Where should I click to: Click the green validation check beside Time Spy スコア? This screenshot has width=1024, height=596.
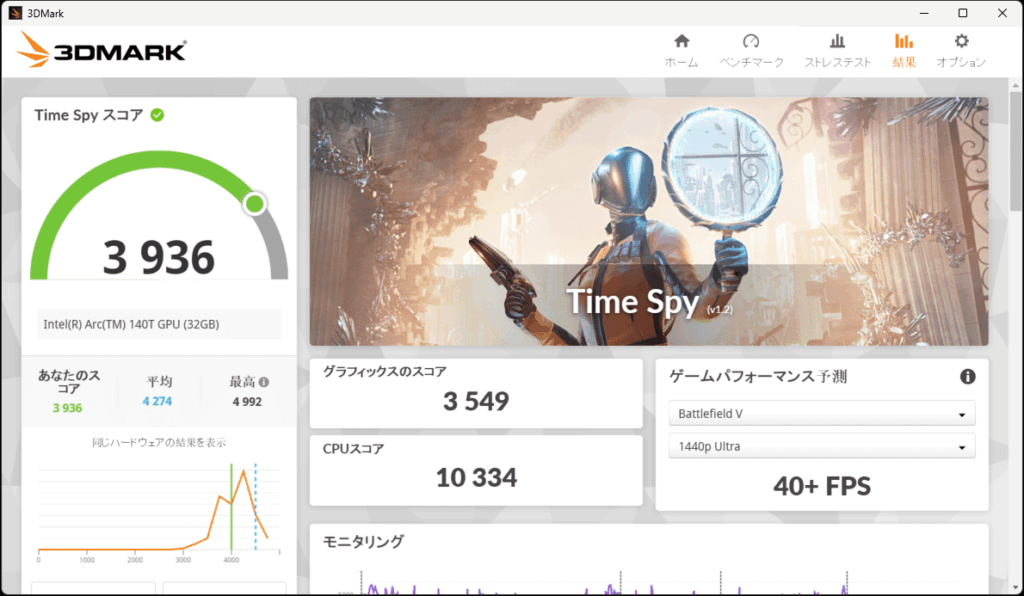(x=157, y=115)
